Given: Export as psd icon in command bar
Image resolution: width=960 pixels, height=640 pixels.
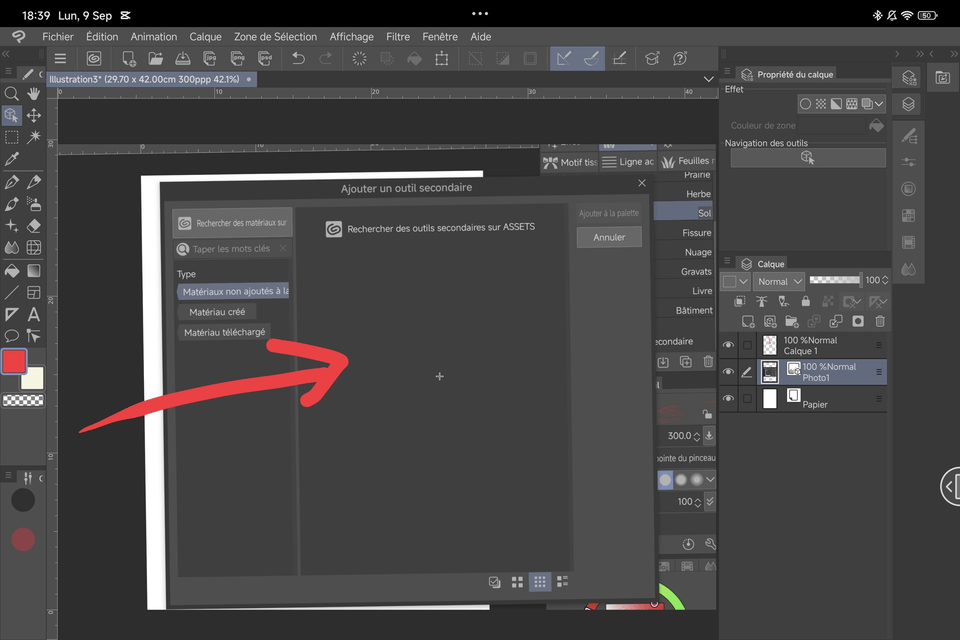Looking at the screenshot, I should (x=264, y=59).
